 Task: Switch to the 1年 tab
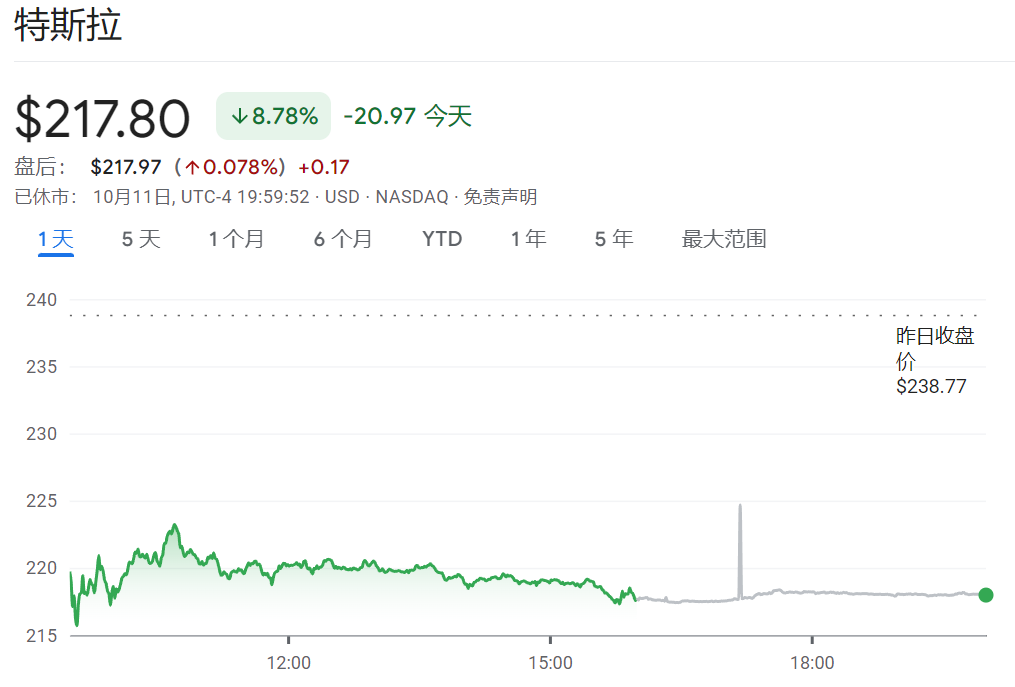tap(528, 239)
